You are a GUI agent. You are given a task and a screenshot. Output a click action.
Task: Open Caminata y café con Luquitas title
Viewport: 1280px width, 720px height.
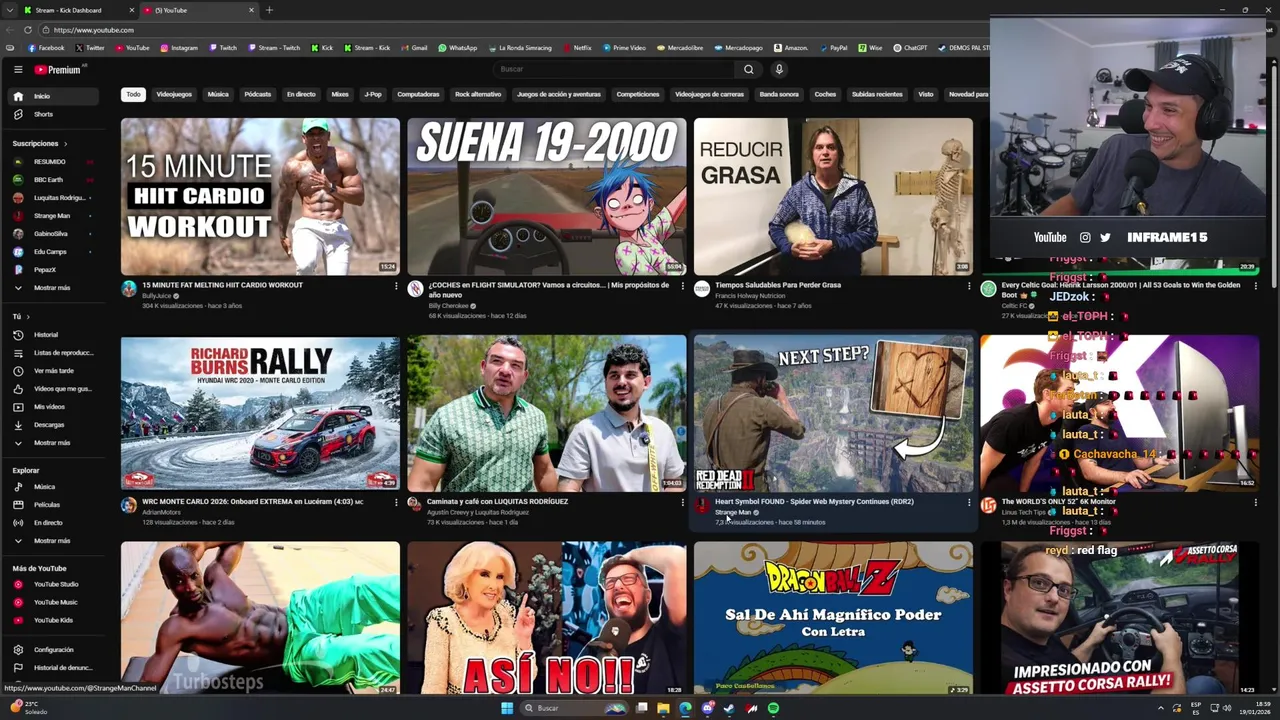497,502
